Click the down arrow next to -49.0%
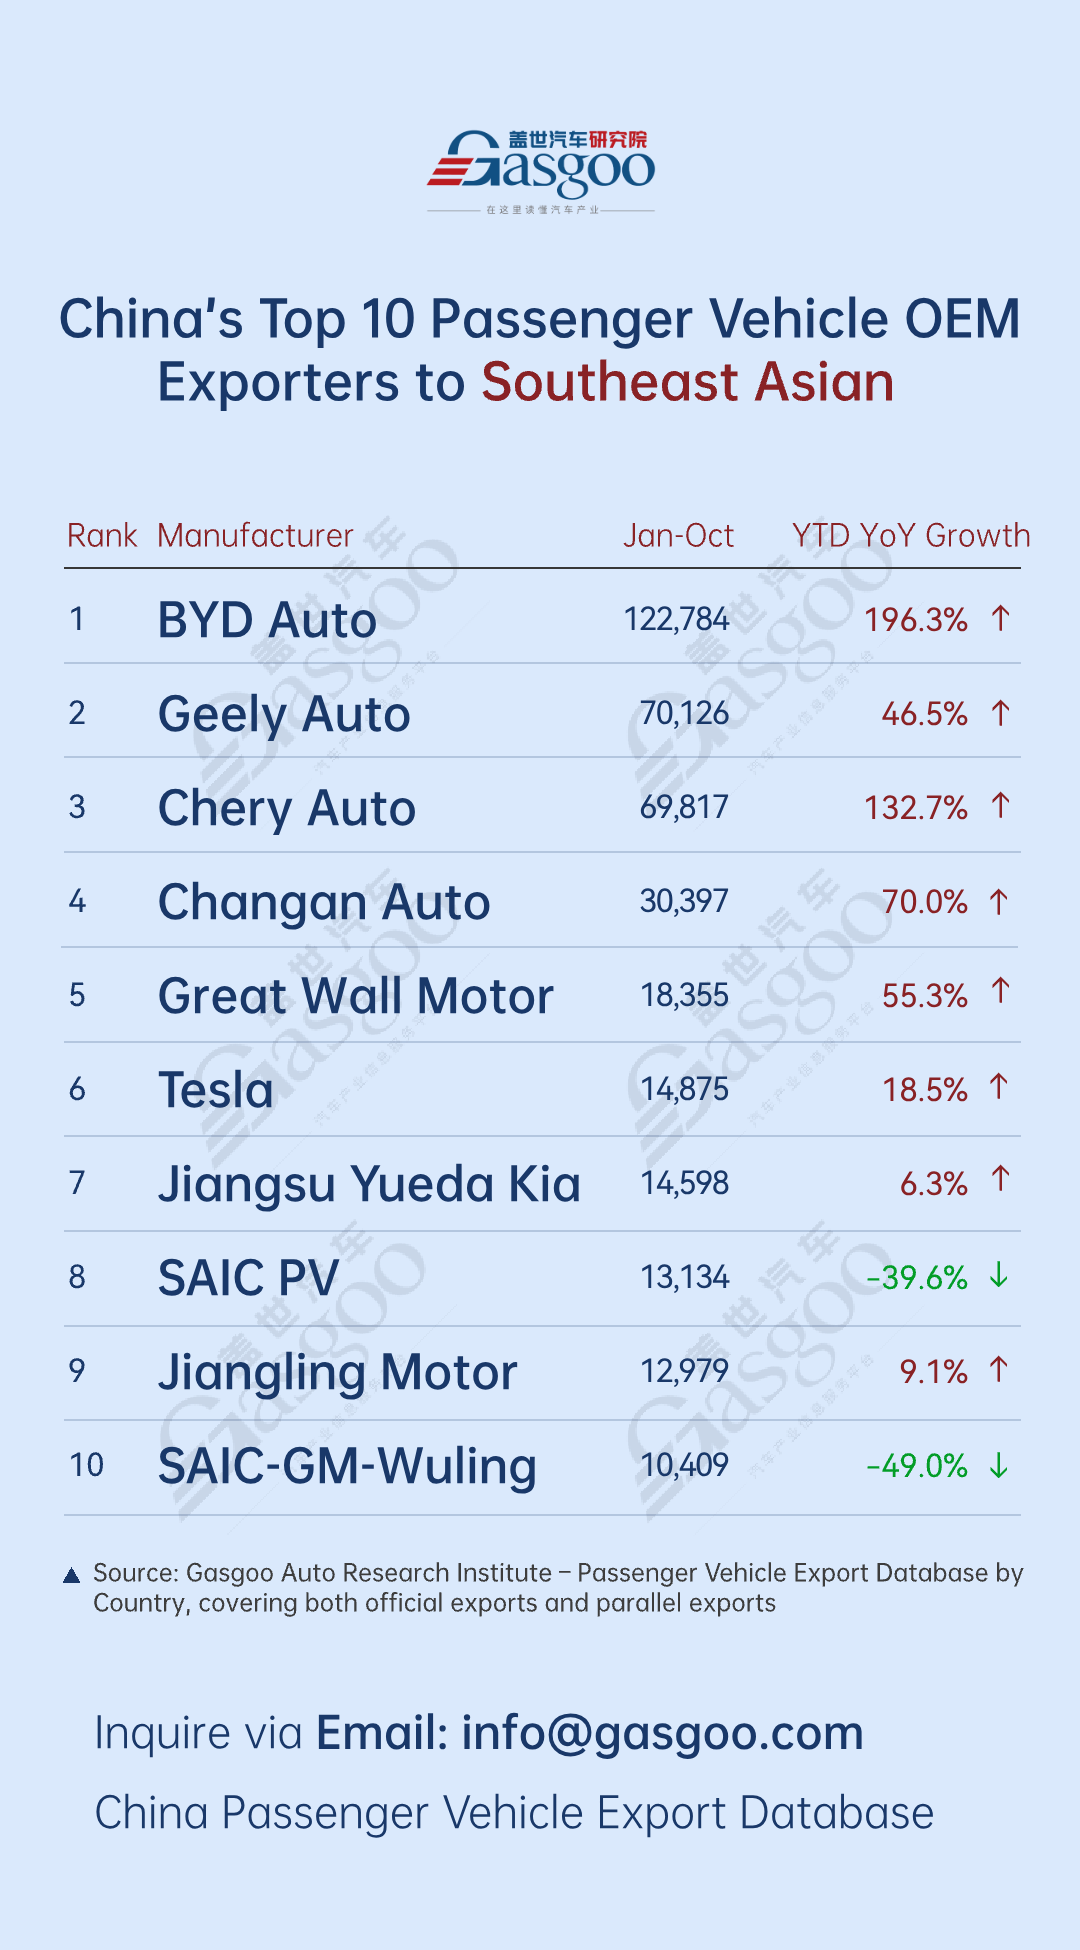Screen dimensions: 1080x1950 coord(998,1465)
